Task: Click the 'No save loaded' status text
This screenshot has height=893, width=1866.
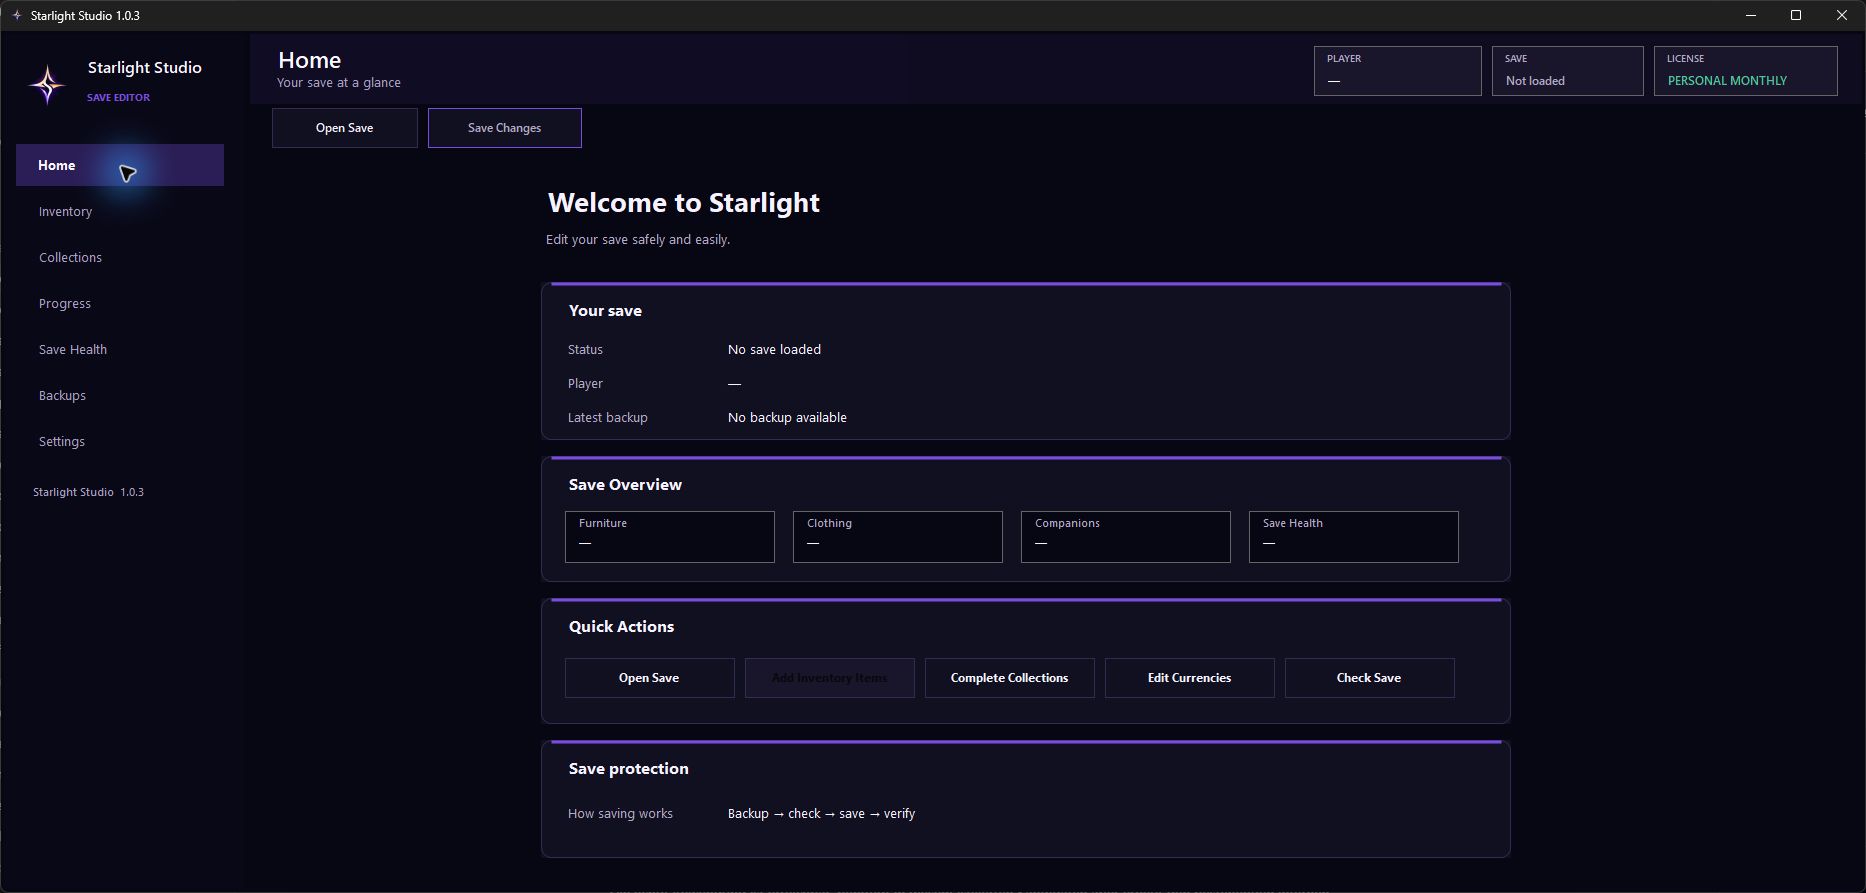Action: pos(774,349)
